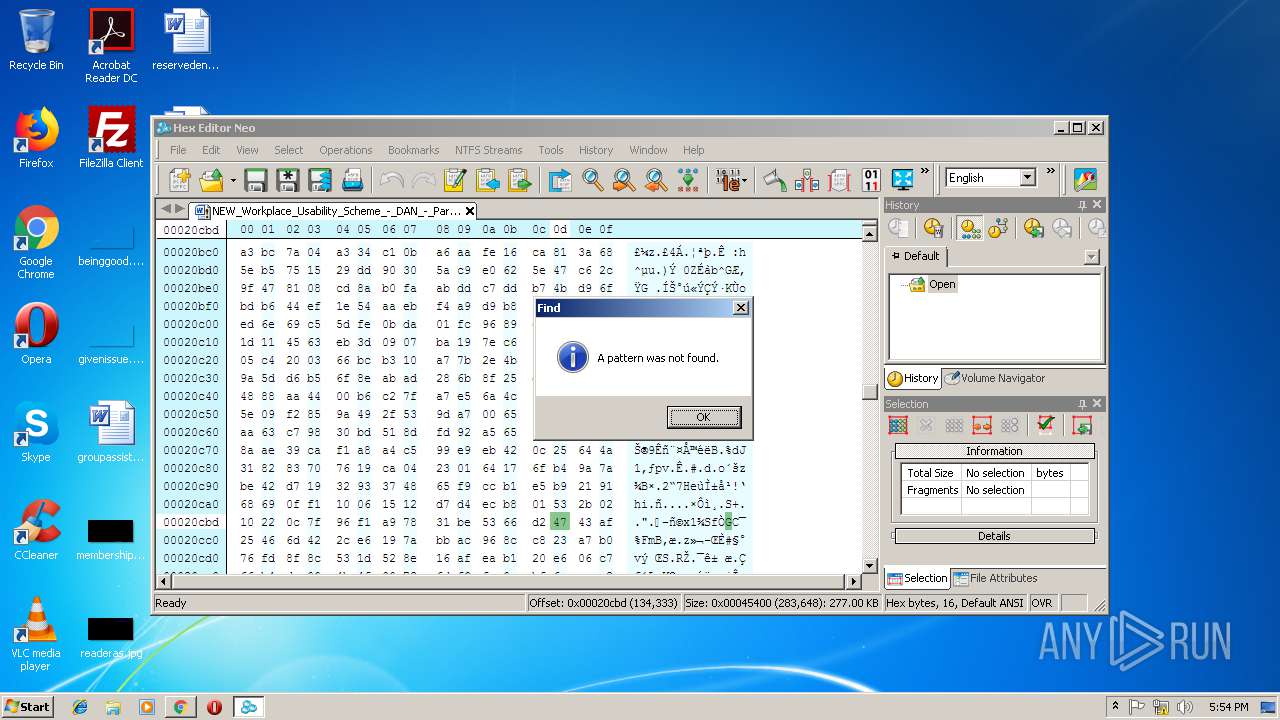Open the Edit menu

click(211, 150)
